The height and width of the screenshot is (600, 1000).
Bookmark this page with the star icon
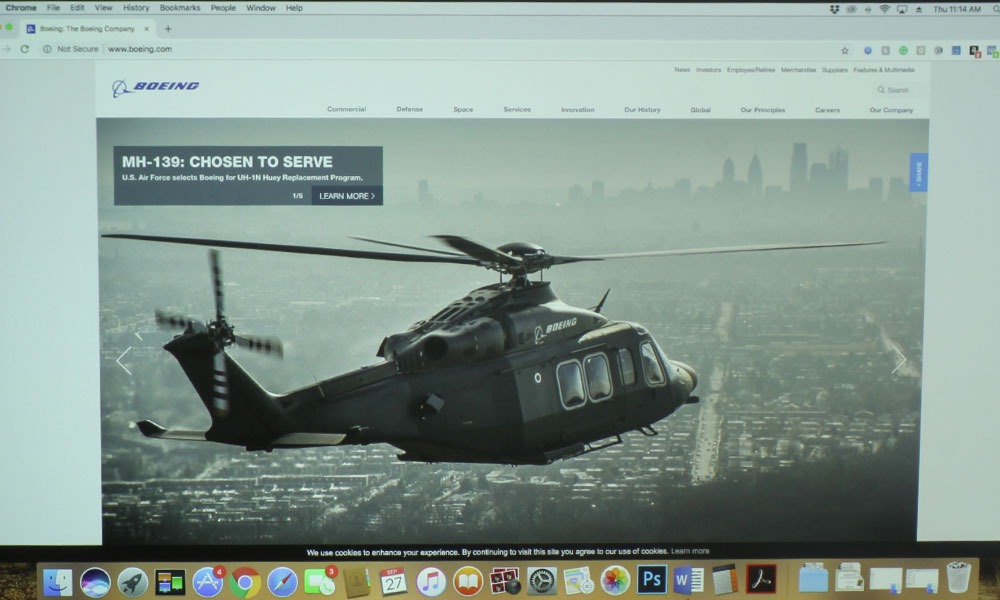coord(845,50)
